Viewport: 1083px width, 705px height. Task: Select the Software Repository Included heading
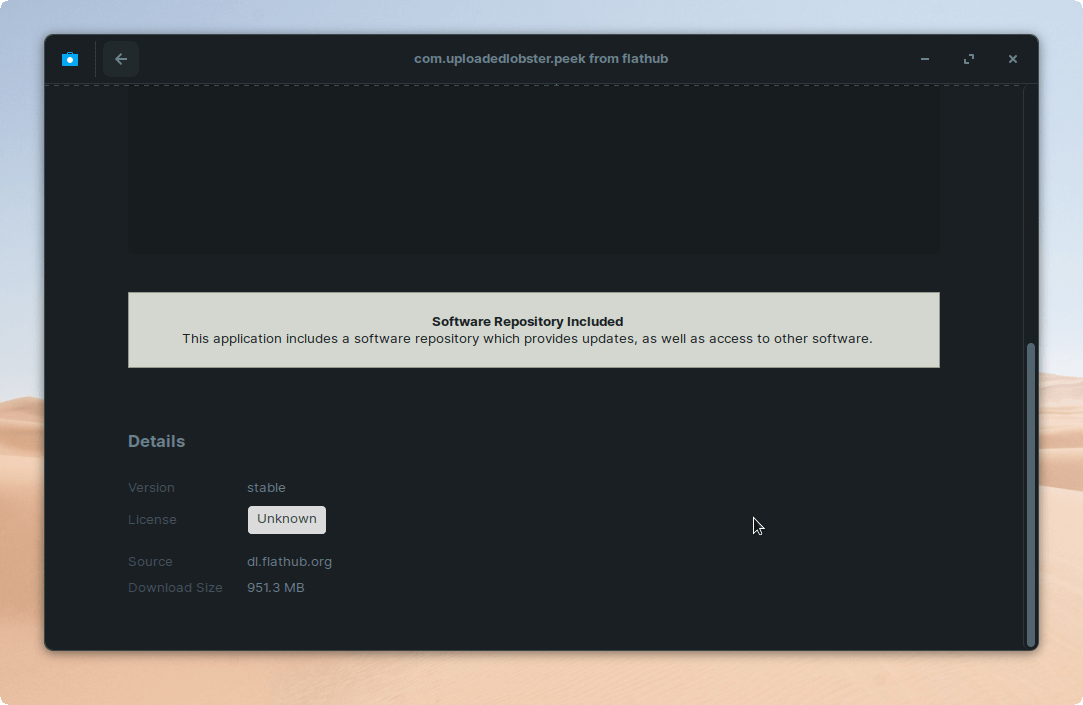point(527,321)
